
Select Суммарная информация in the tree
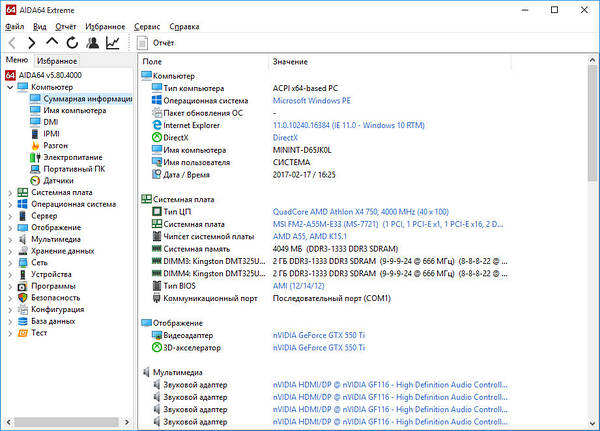point(88,99)
